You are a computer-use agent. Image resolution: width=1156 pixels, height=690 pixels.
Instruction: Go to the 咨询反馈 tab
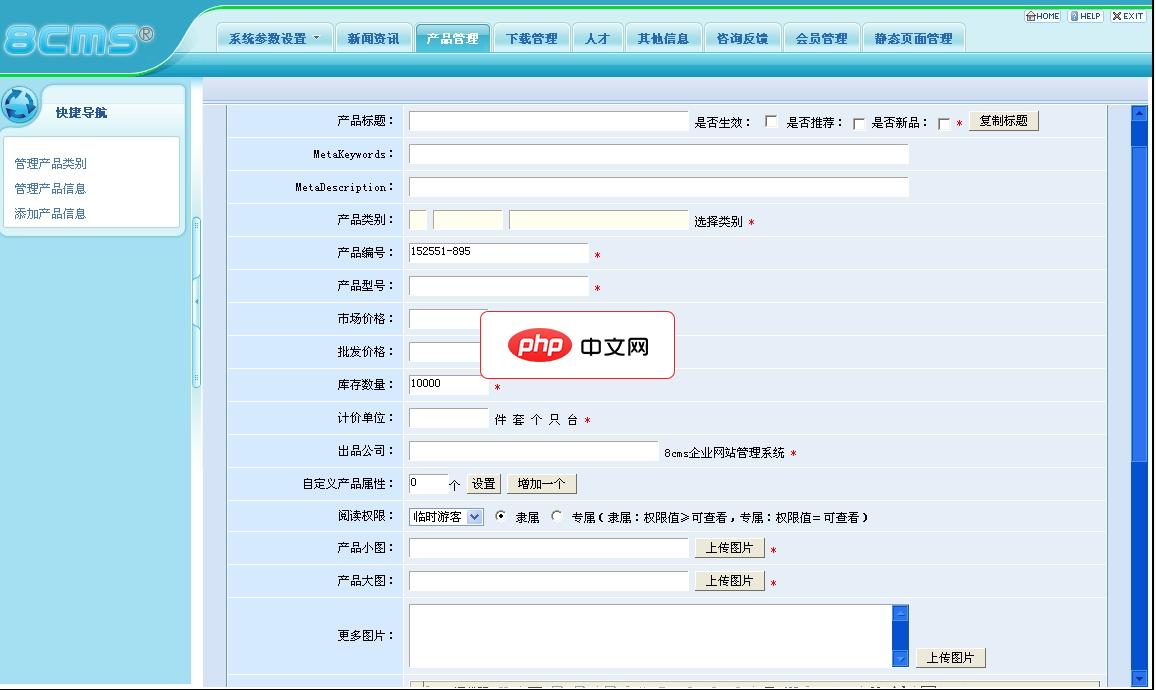(x=742, y=38)
